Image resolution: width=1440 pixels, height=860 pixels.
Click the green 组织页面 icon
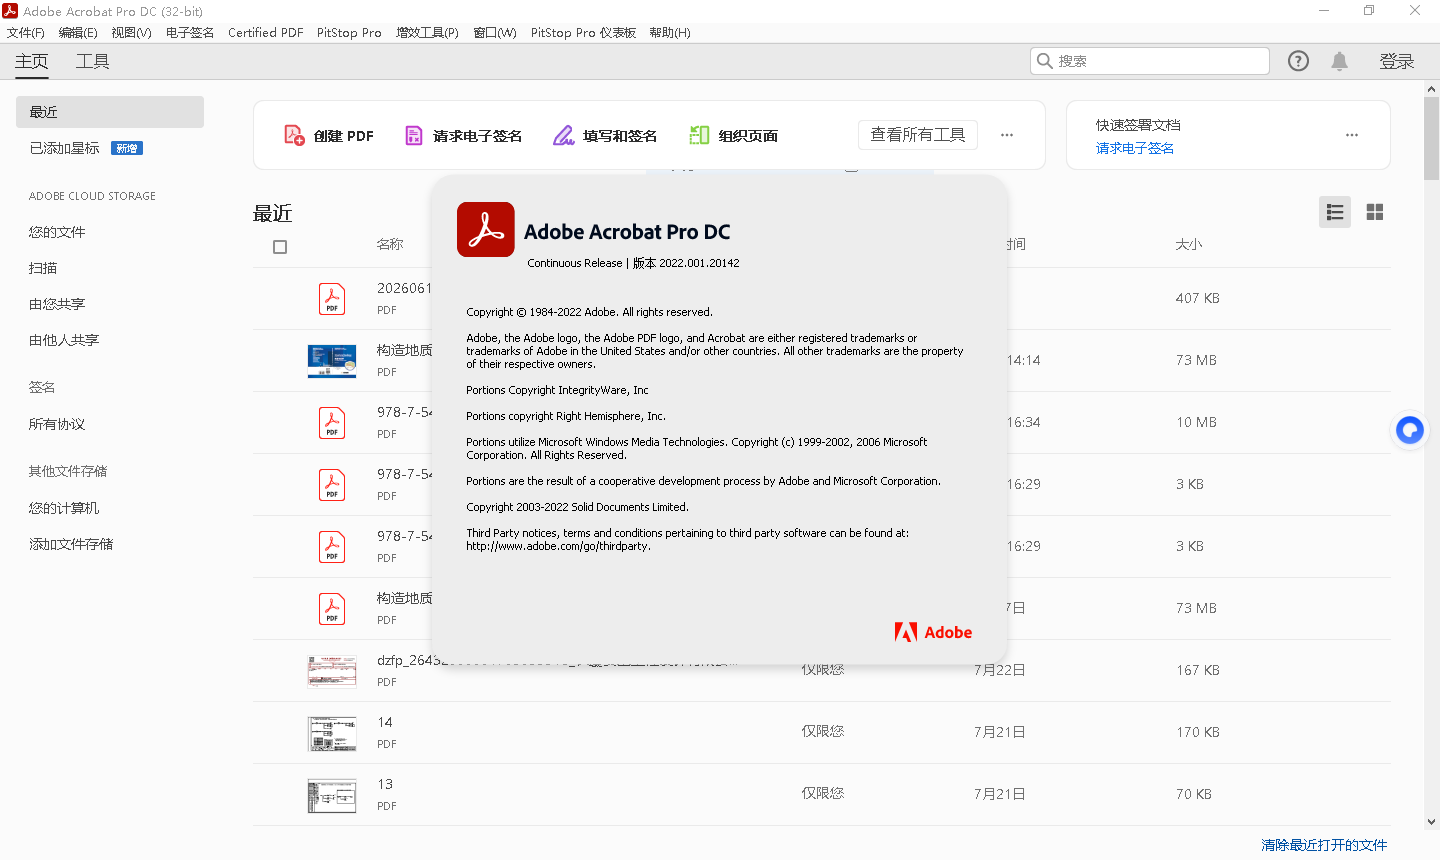pos(699,135)
